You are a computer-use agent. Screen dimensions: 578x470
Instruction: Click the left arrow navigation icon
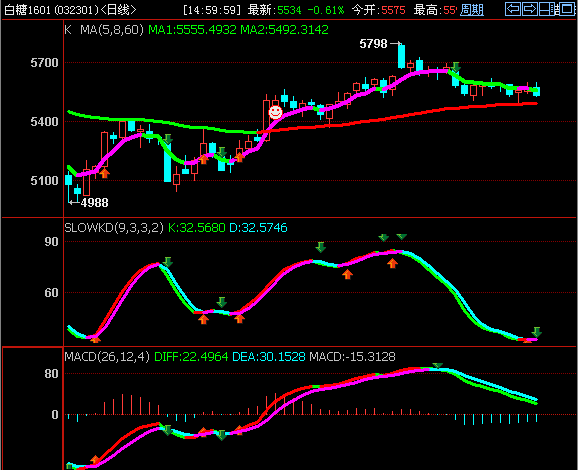[x=513, y=9]
